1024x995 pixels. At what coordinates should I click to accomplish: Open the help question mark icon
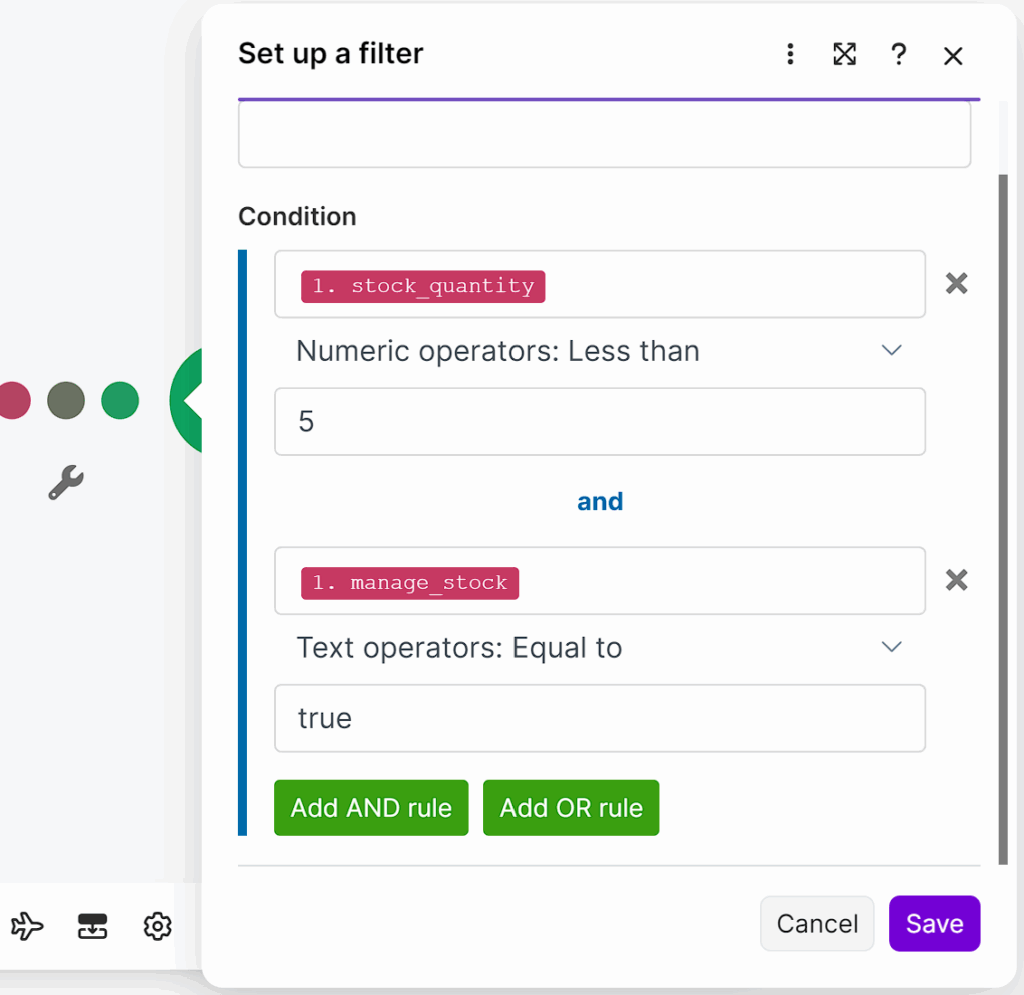point(899,55)
